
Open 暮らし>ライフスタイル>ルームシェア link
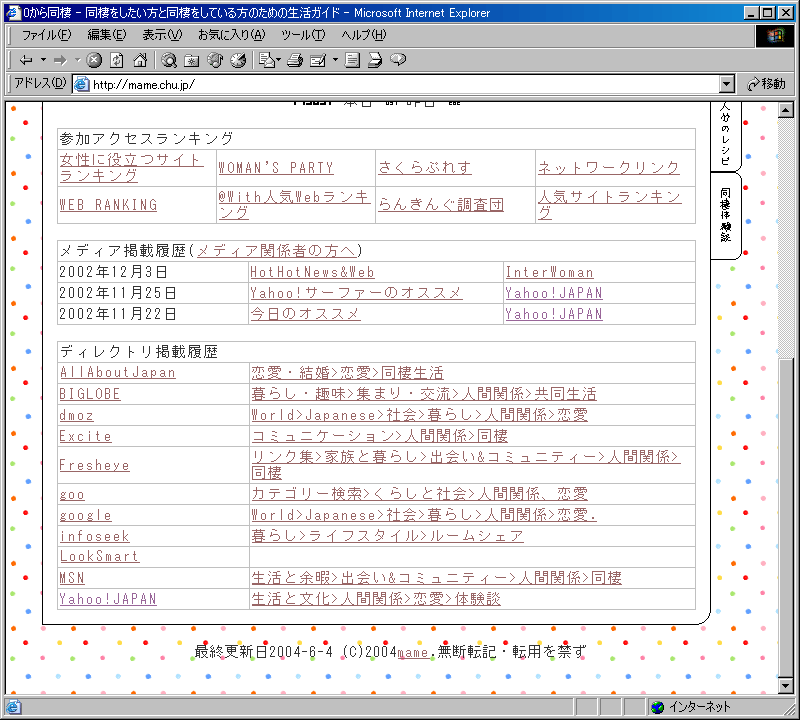tap(388, 536)
